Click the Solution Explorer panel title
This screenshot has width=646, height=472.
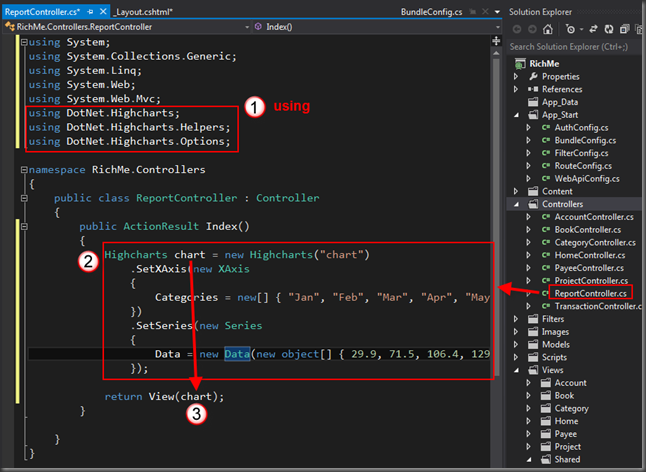click(x=540, y=12)
